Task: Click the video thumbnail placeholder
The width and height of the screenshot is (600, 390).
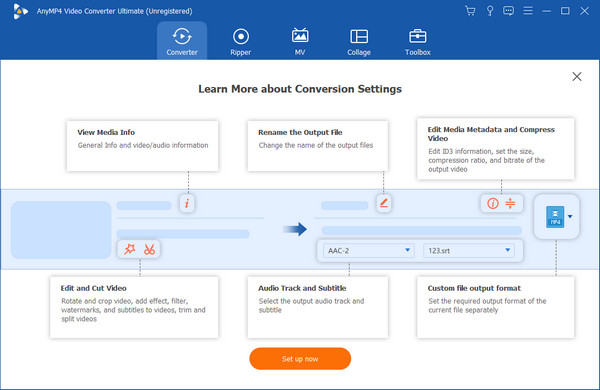Action: click(x=61, y=230)
